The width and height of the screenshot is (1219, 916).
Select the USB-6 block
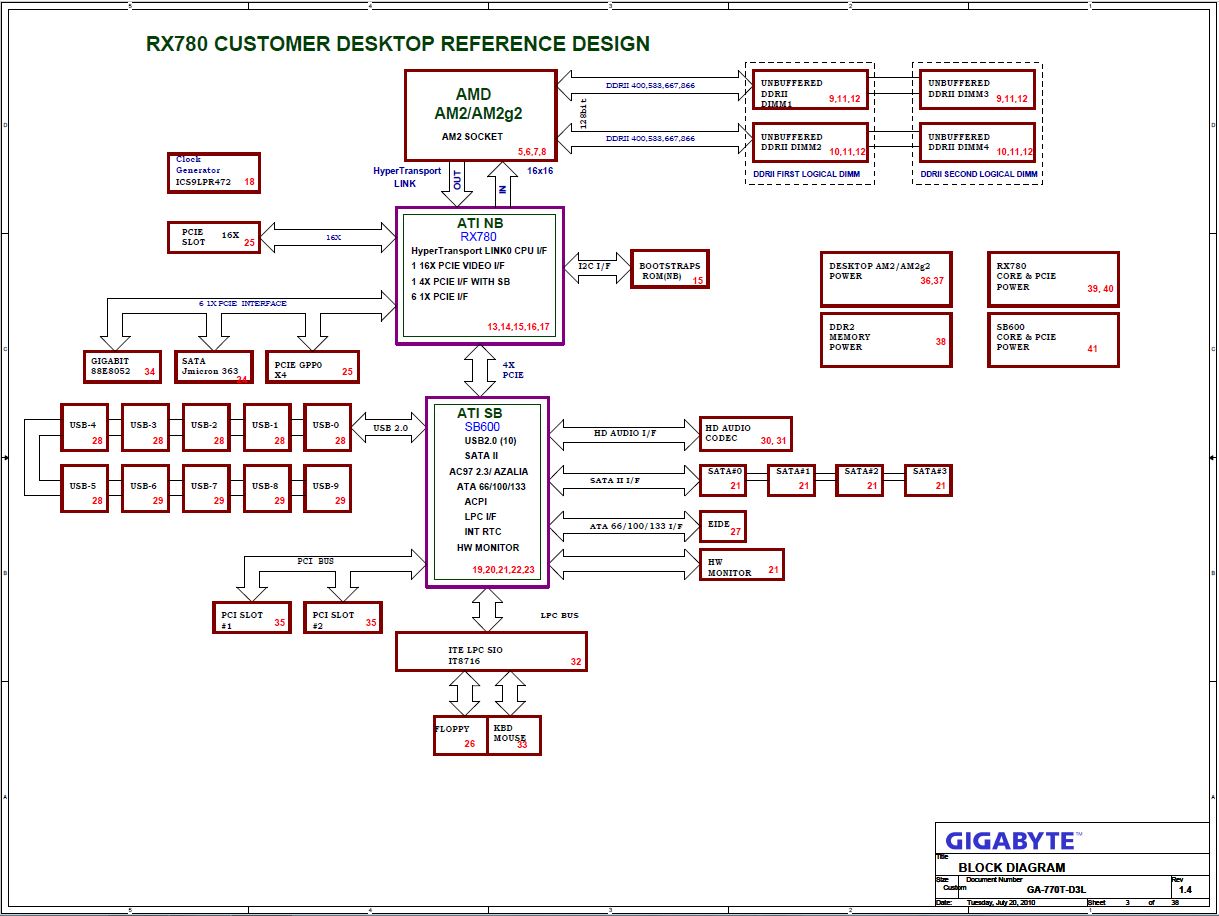(146, 489)
